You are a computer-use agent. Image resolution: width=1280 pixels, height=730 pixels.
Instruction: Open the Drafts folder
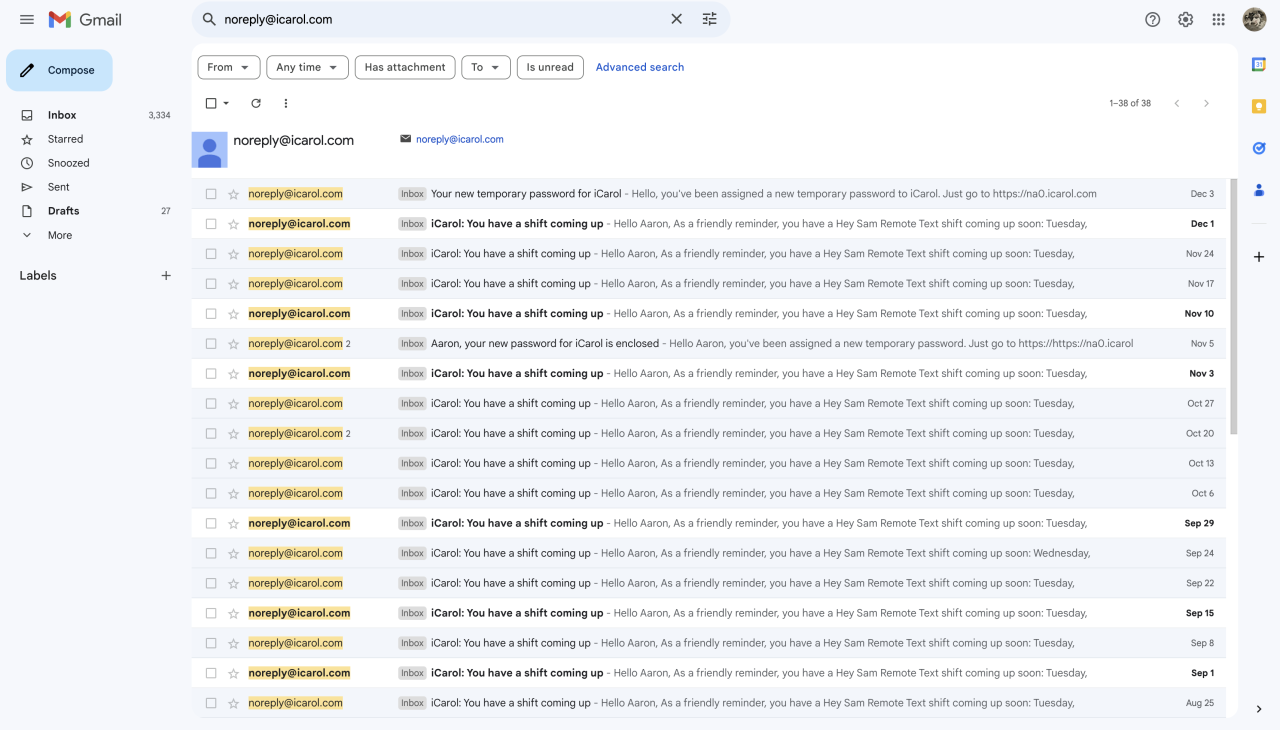[x=63, y=211]
